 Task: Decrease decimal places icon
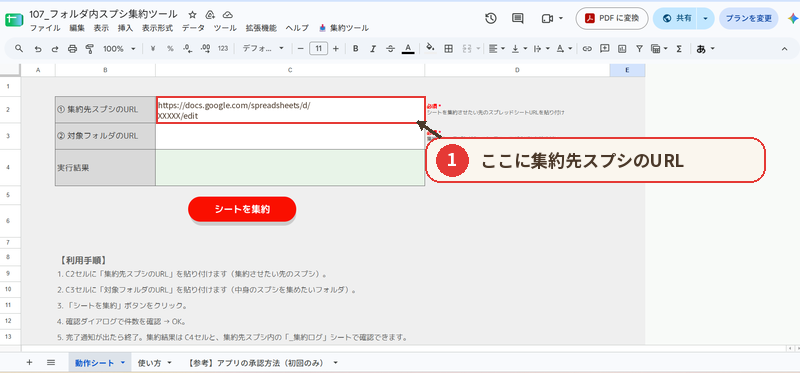pyautogui.click(x=188, y=49)
